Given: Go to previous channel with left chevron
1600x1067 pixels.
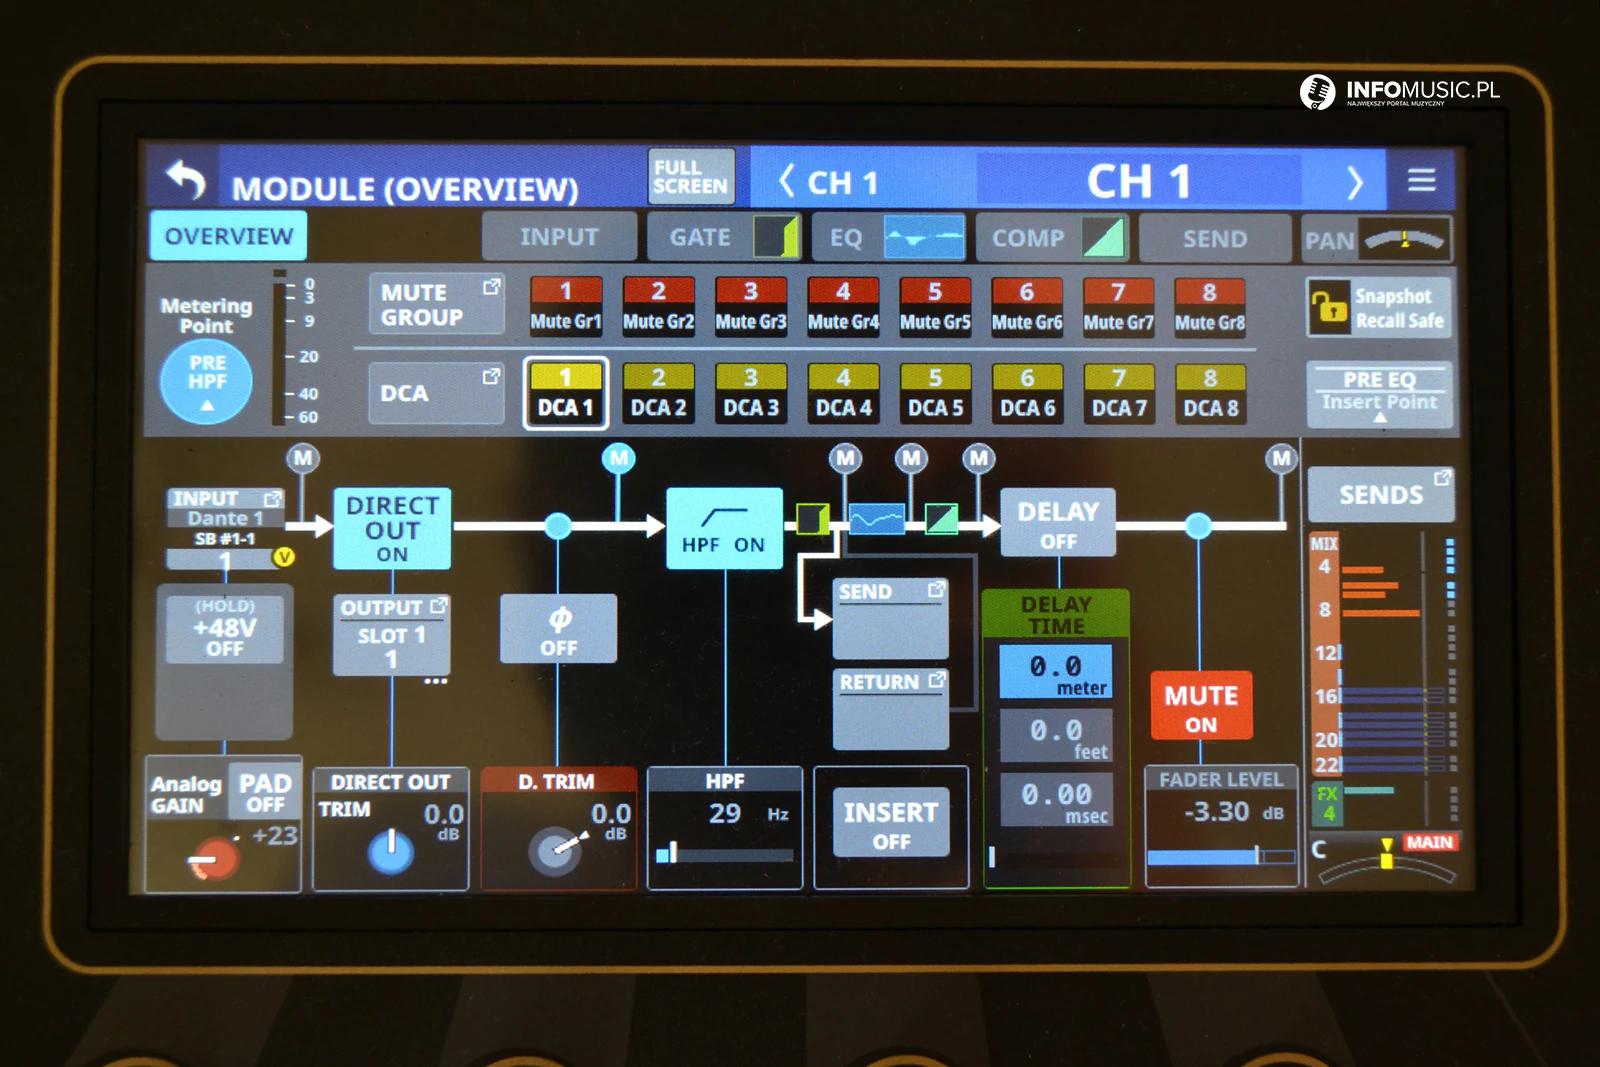Looking at the screenshot, I should (x=786, y=182).
